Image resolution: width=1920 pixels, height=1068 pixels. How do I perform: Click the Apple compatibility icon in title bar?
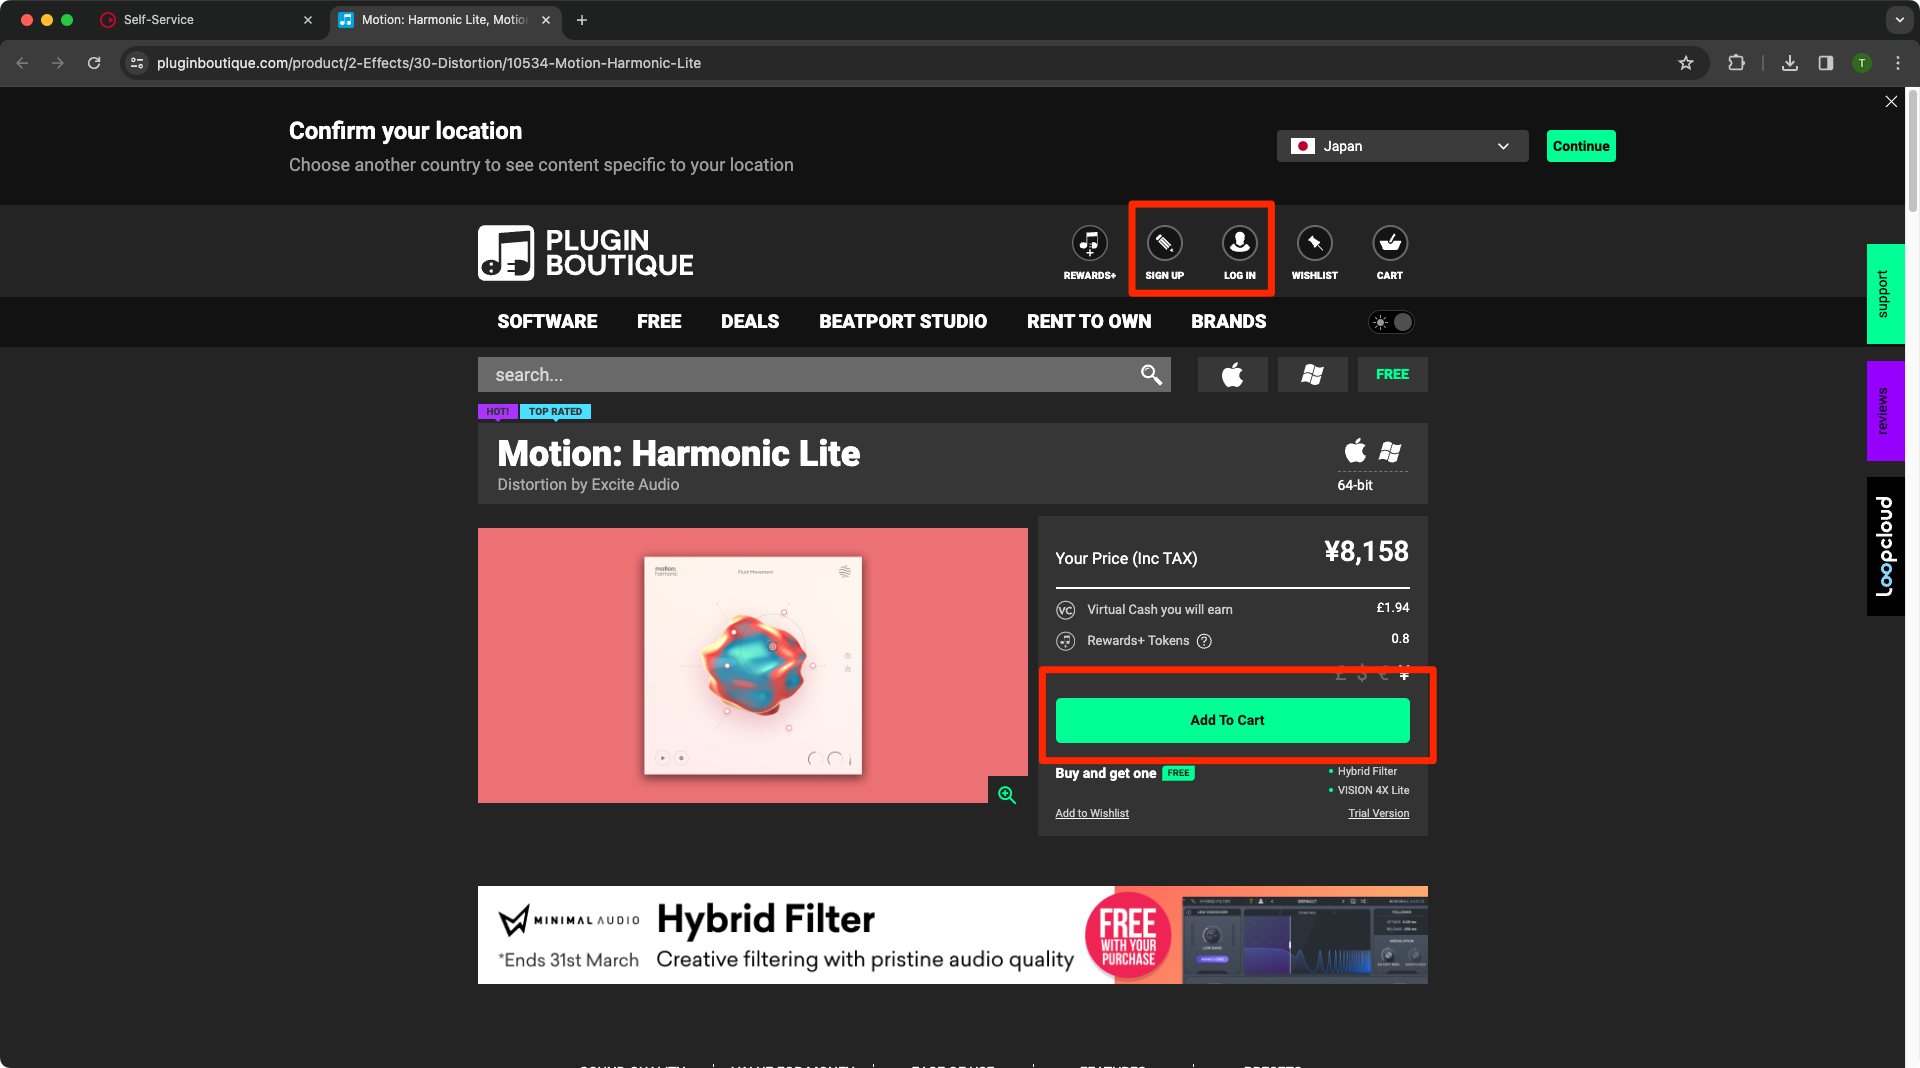tap(1355, 450)
